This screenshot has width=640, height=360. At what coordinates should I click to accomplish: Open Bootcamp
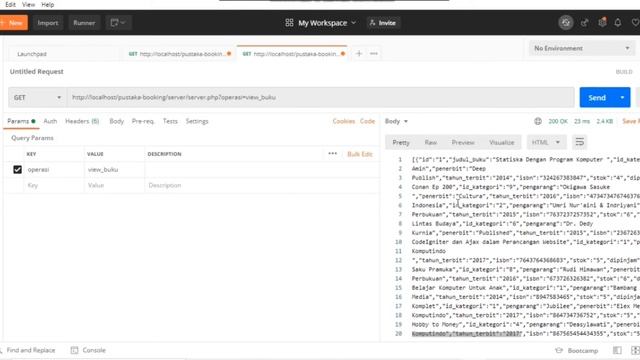pos(577,351)
